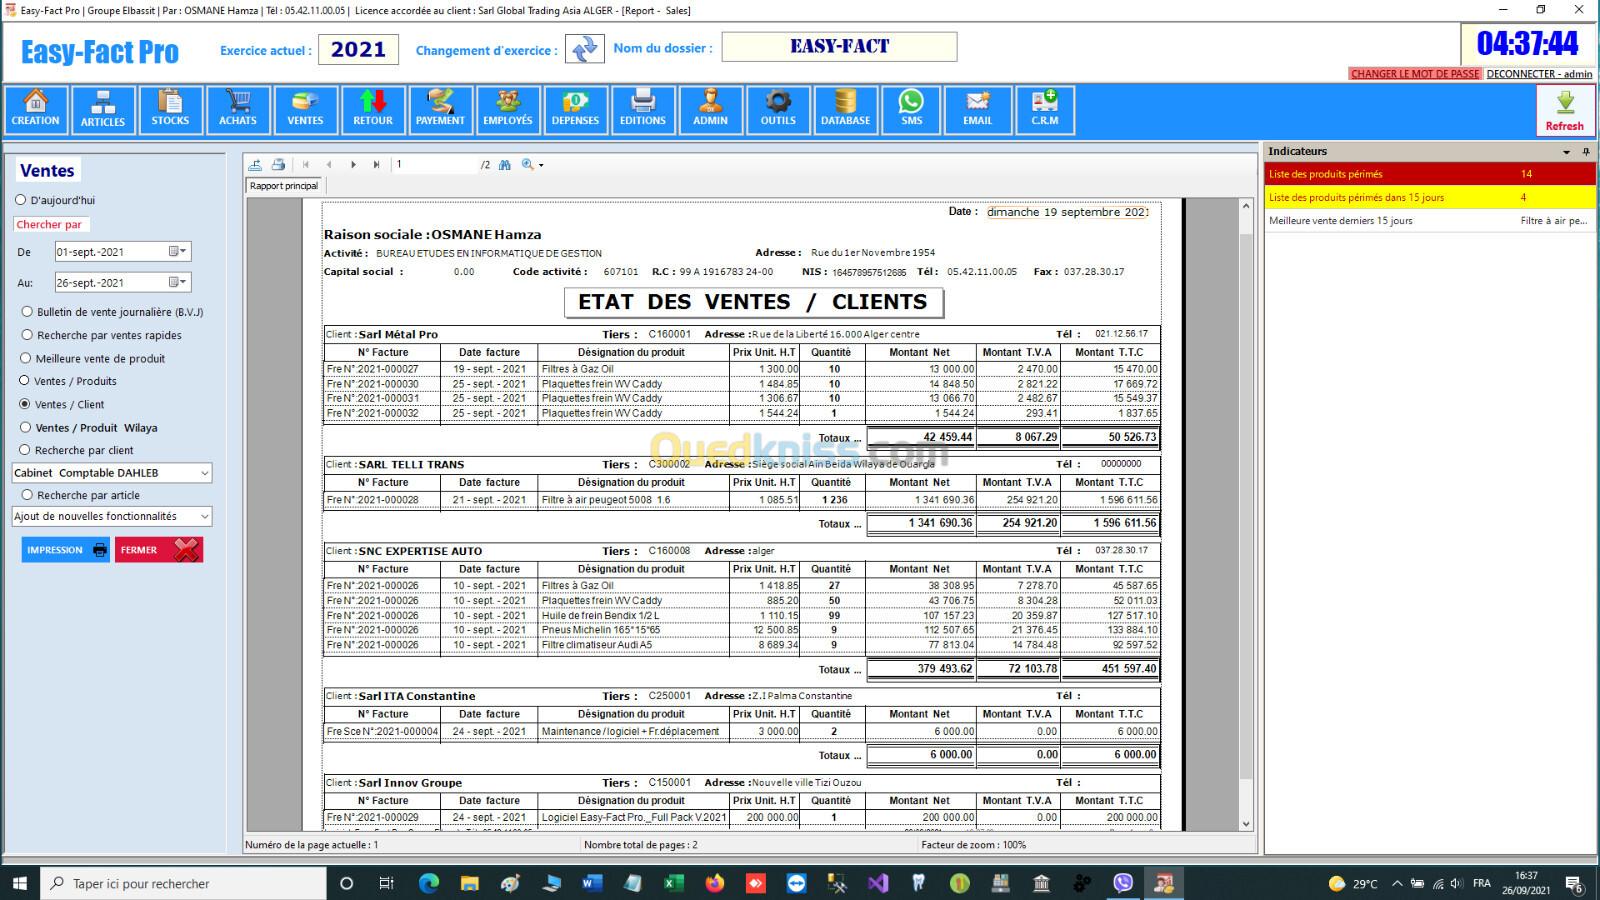The width and height of the screenshot is (1600, 900).
Task: Expand the Ajout de nouvelles fonctionnalités dropdown
Action: (x=204, y=517)
